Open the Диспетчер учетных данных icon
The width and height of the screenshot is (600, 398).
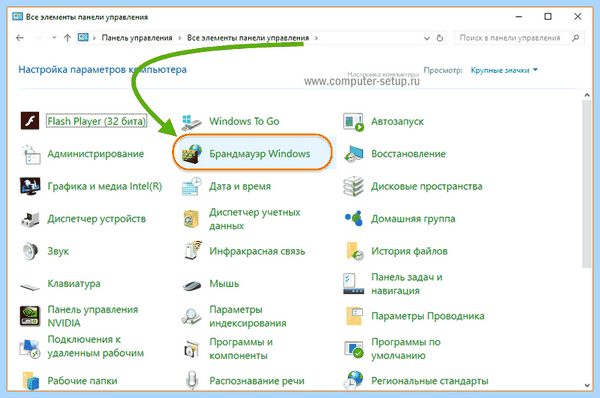(191, 219)
